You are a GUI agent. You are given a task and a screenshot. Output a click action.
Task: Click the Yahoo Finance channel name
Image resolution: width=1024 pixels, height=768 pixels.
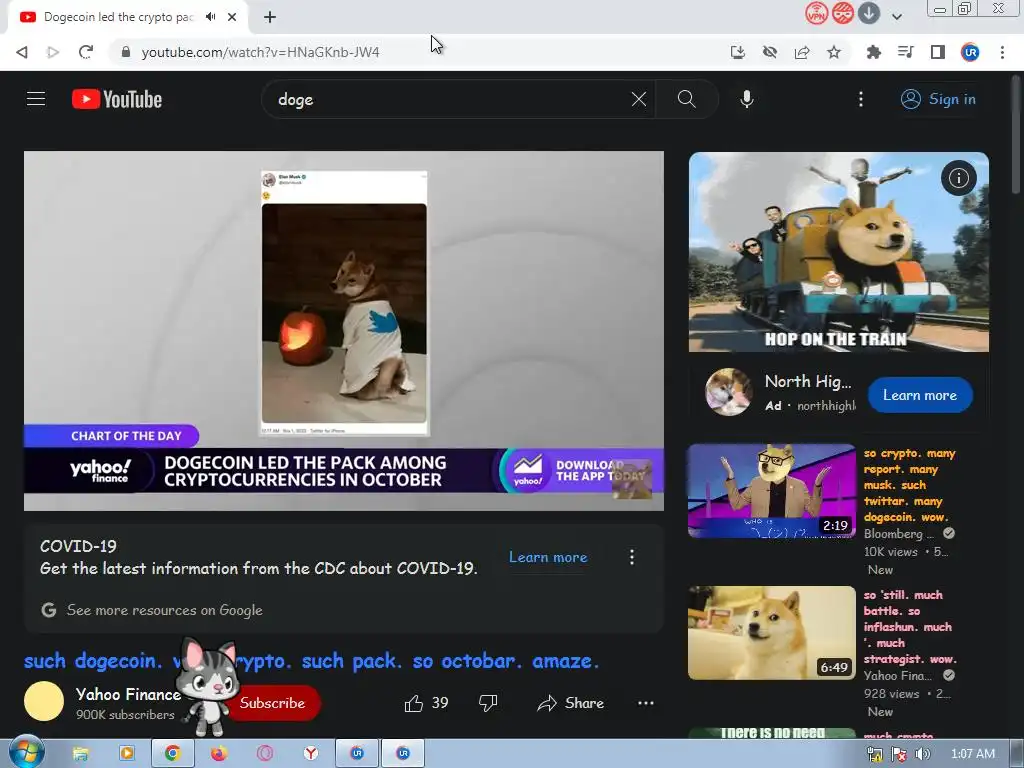[128, 694]
